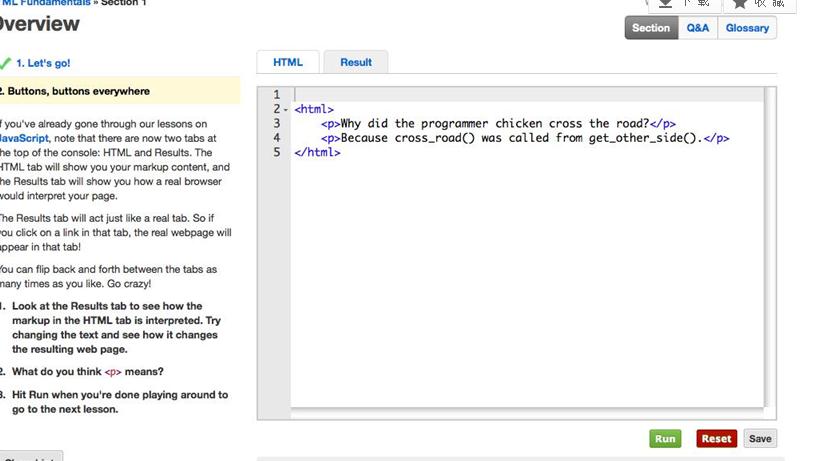This screenshot has width=813, height=461.
Task: Select the Section view button
Action: tap(651, 28)
